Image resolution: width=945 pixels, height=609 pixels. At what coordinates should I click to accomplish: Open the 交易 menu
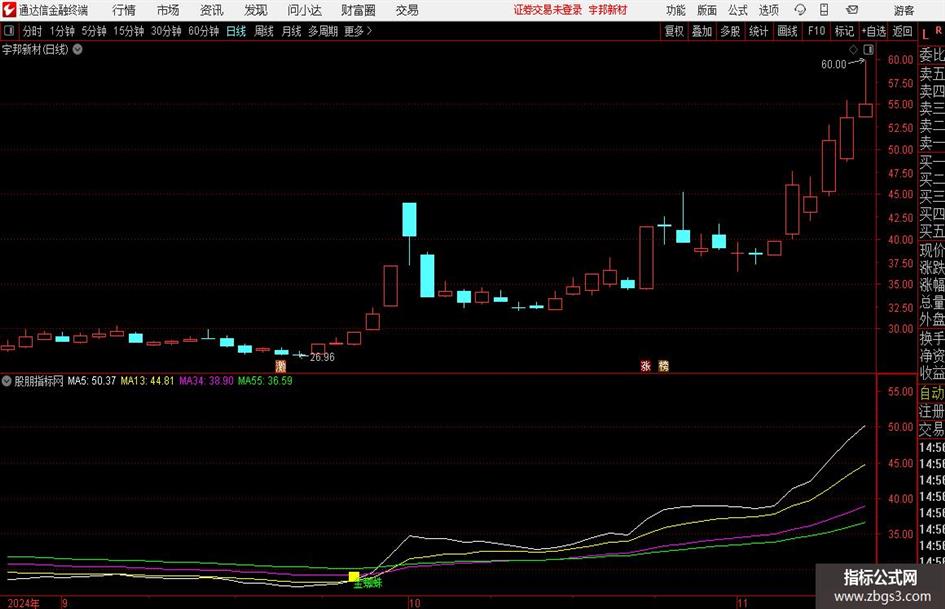[x=407, y=10]
